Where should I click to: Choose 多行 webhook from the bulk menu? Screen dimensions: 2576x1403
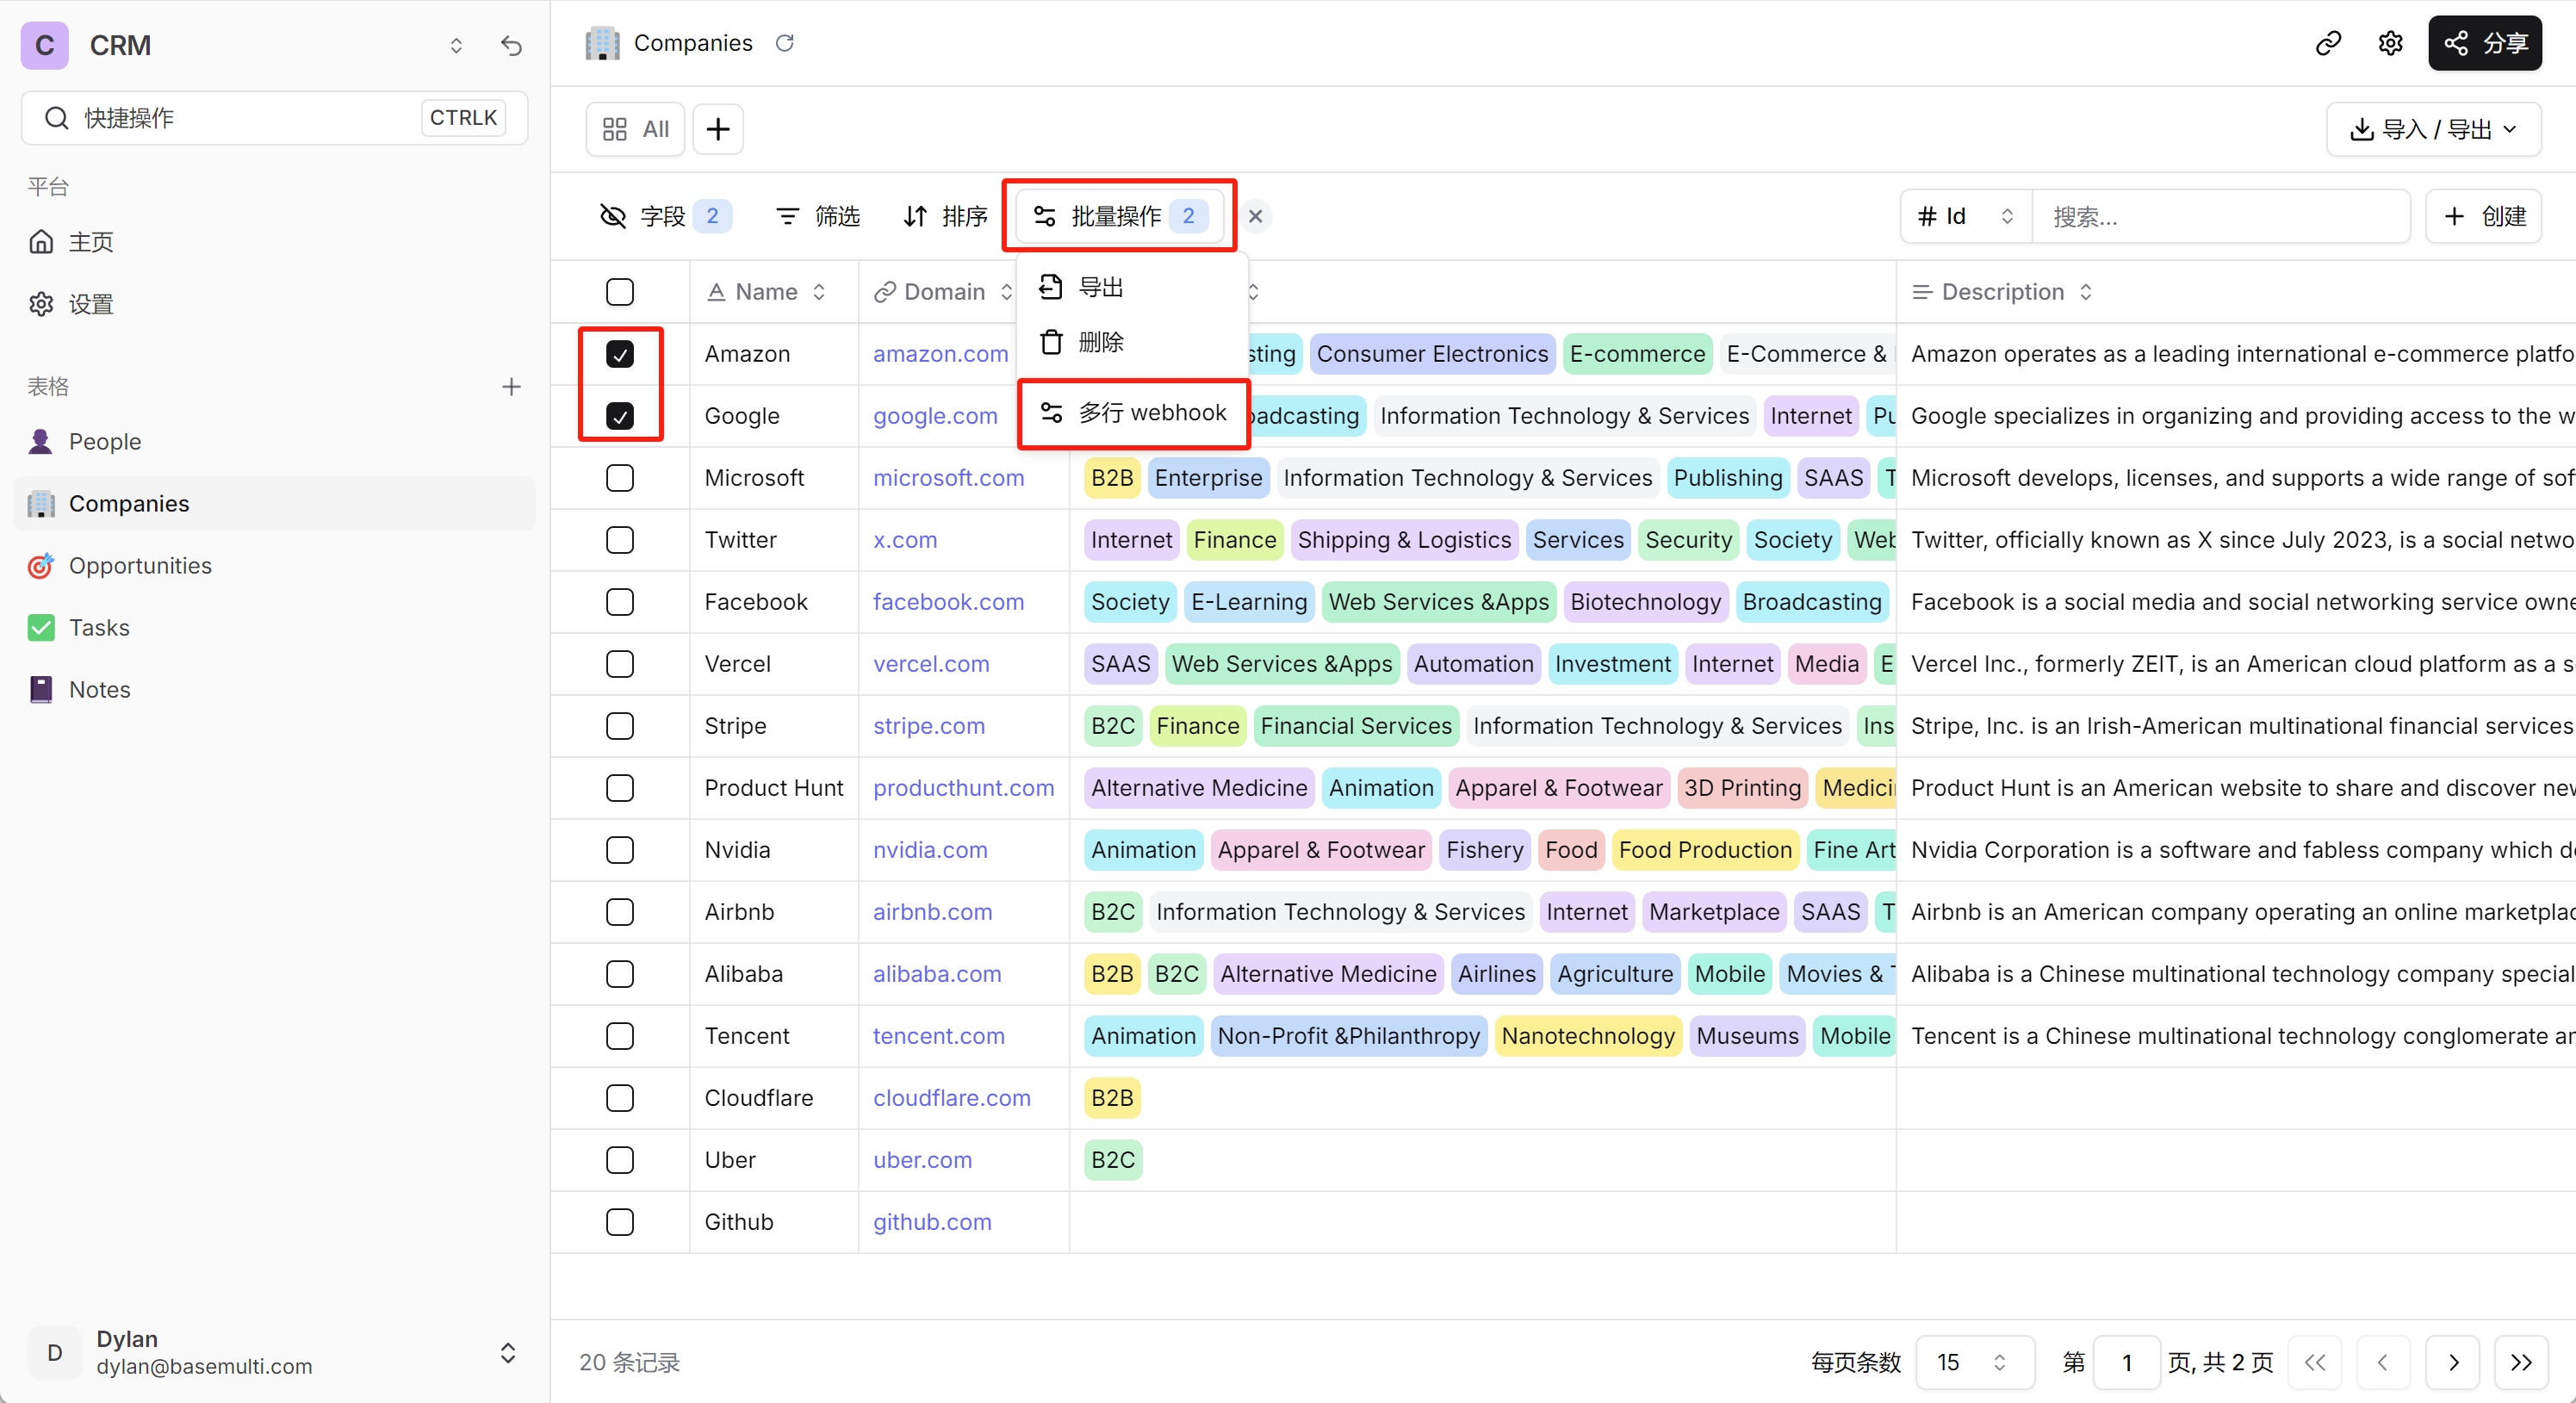coord(1133,412)
